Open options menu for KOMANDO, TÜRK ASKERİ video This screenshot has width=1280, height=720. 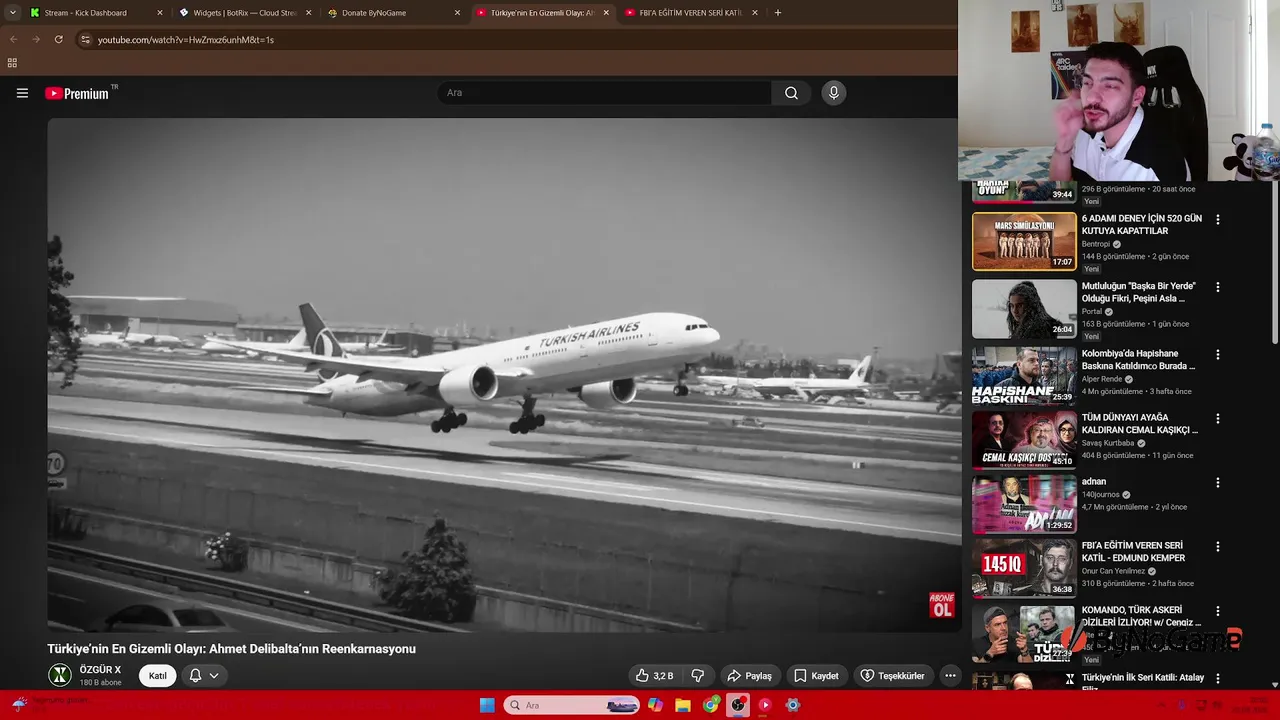[x=1217, y=610]
